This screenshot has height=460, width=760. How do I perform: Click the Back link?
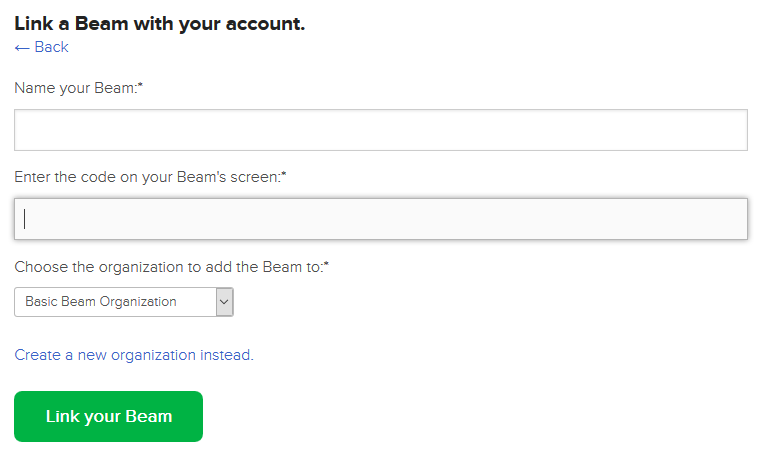[51, 47]
